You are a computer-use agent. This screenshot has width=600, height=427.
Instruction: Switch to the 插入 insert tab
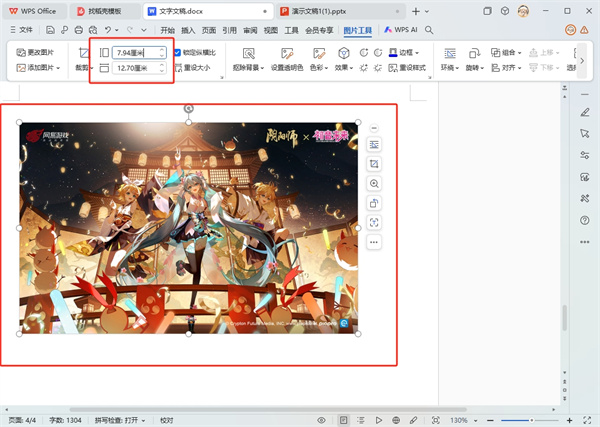point(188,30)
